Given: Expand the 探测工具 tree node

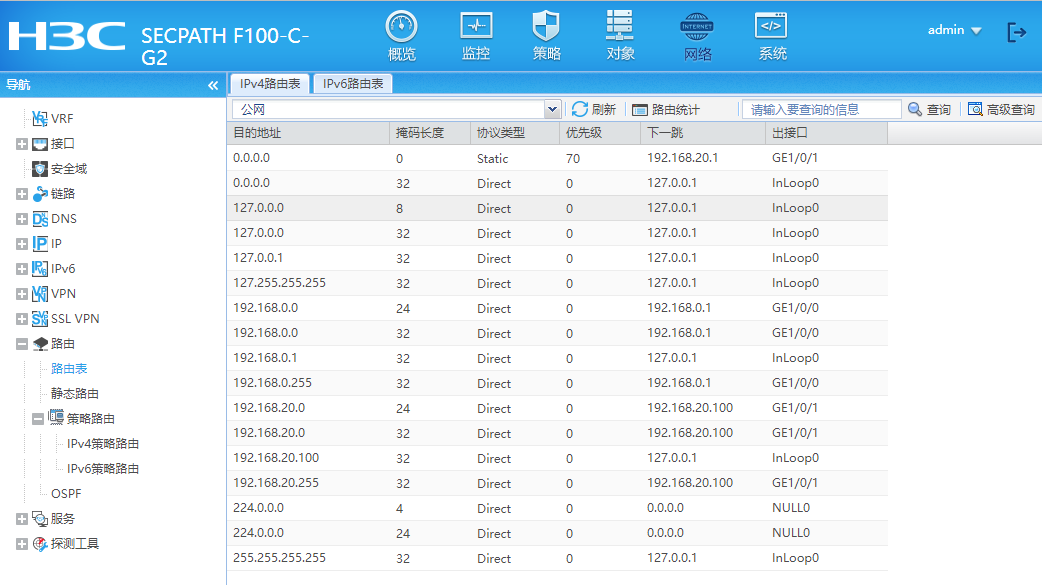Looking at the screenshot, I should tap(22, 544).
